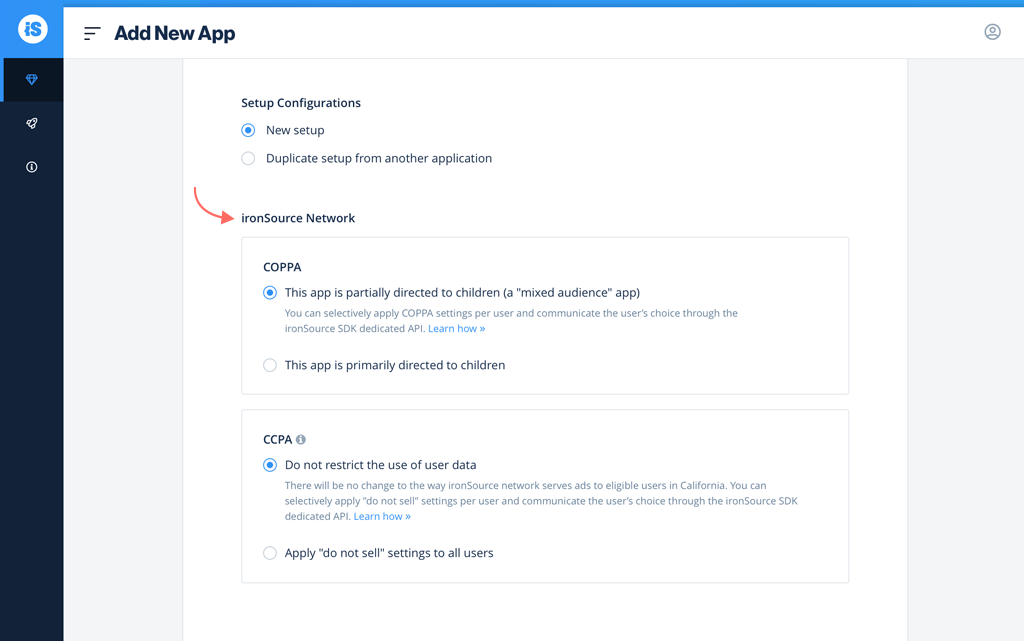
Task: Click the CCPA section label
Action: 278,439
